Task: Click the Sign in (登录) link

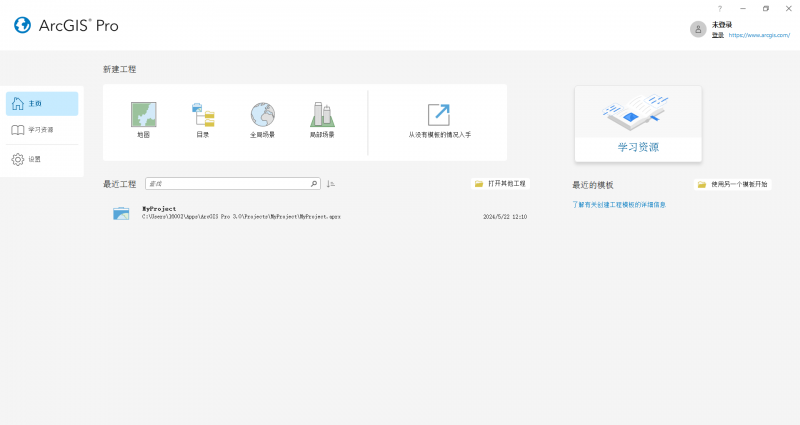Action: click(717, 35)
